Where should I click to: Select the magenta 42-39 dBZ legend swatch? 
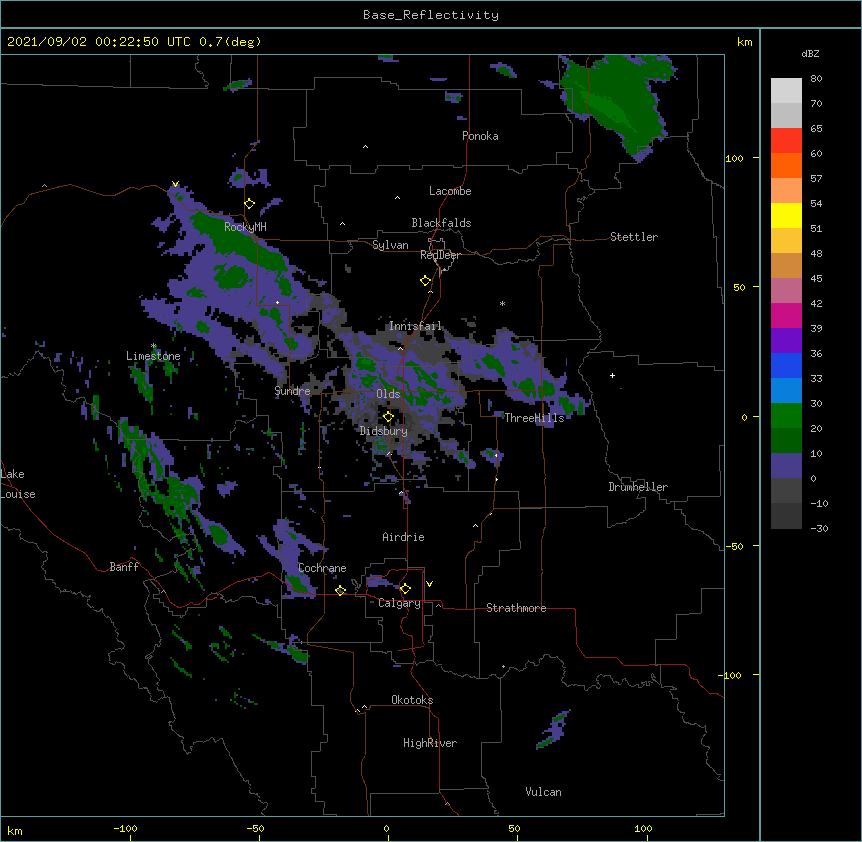pyautogui.click(x=786, y=315)
